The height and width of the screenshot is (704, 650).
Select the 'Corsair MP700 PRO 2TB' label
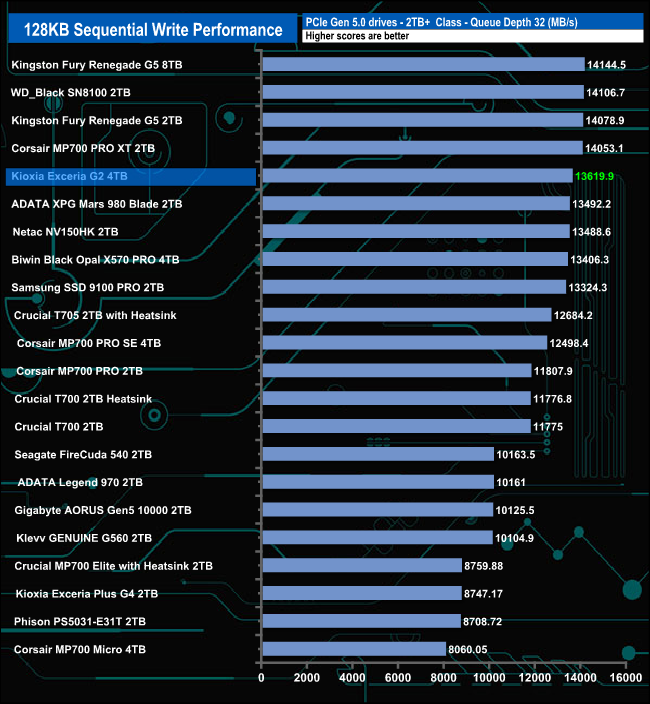79,371
